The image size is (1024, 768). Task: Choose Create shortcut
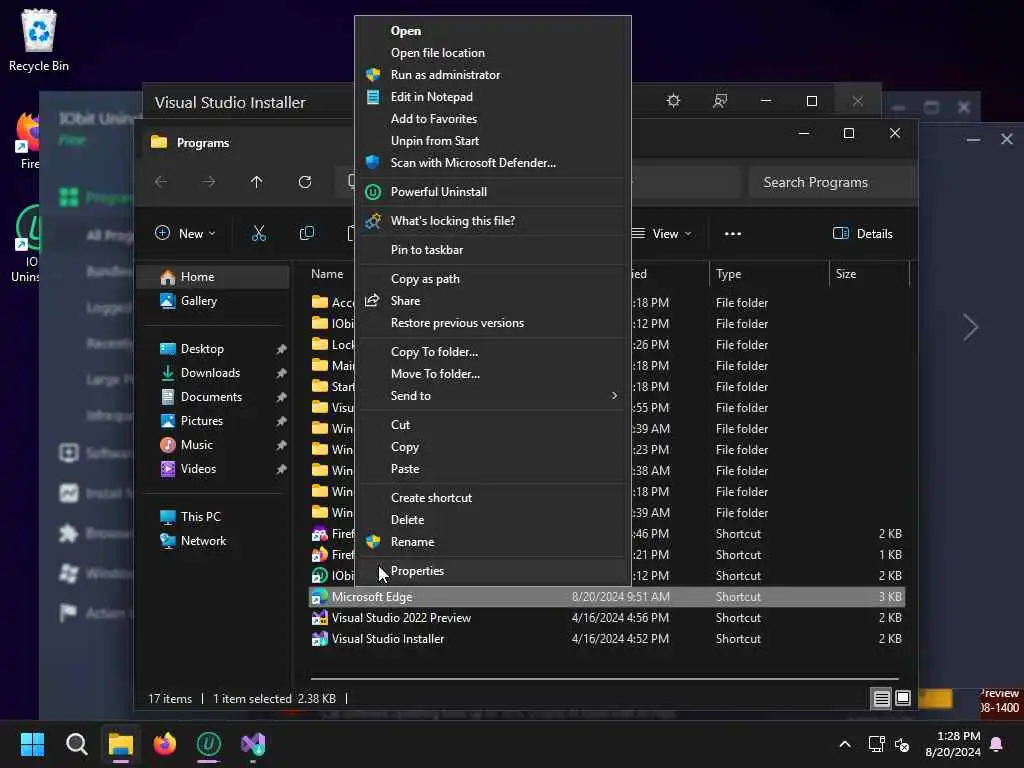coord(431,498)
